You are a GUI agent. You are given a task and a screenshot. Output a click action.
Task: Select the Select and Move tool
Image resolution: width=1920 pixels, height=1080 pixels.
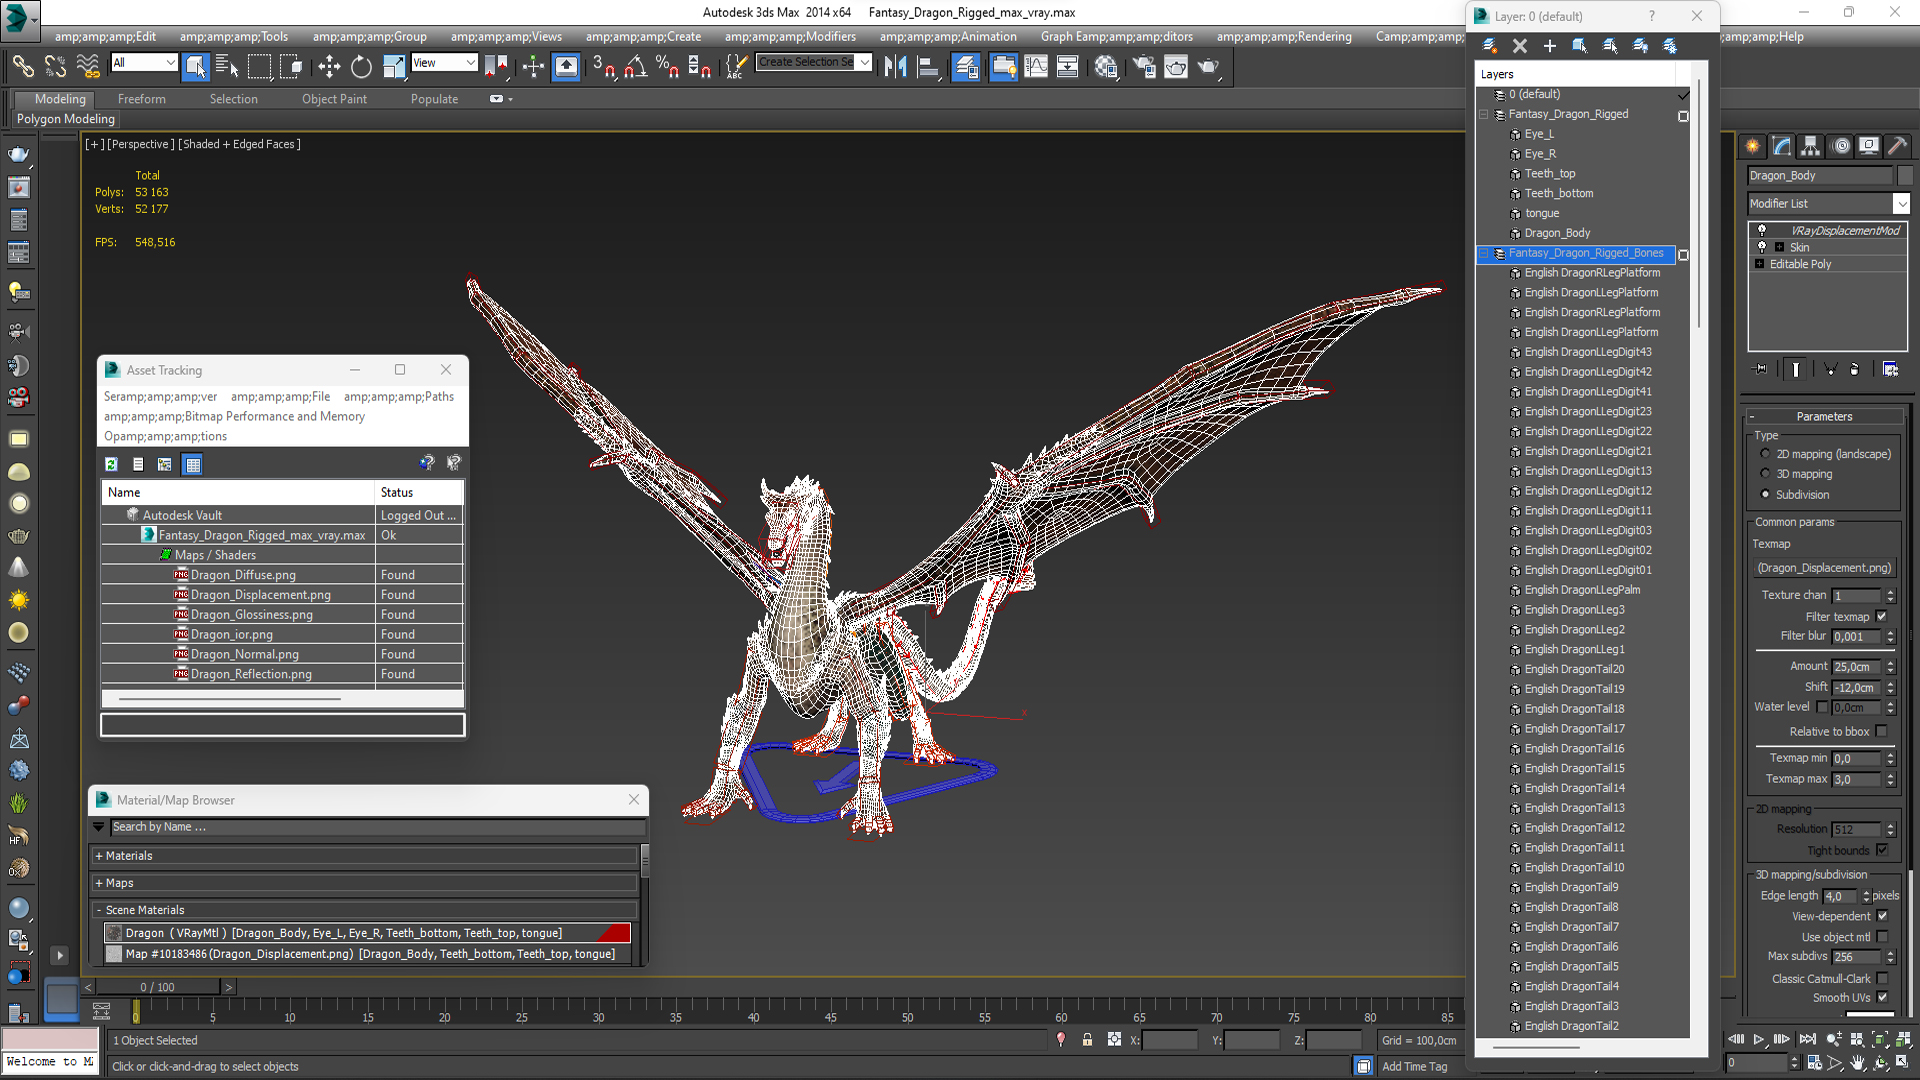[x=329, y=67]
